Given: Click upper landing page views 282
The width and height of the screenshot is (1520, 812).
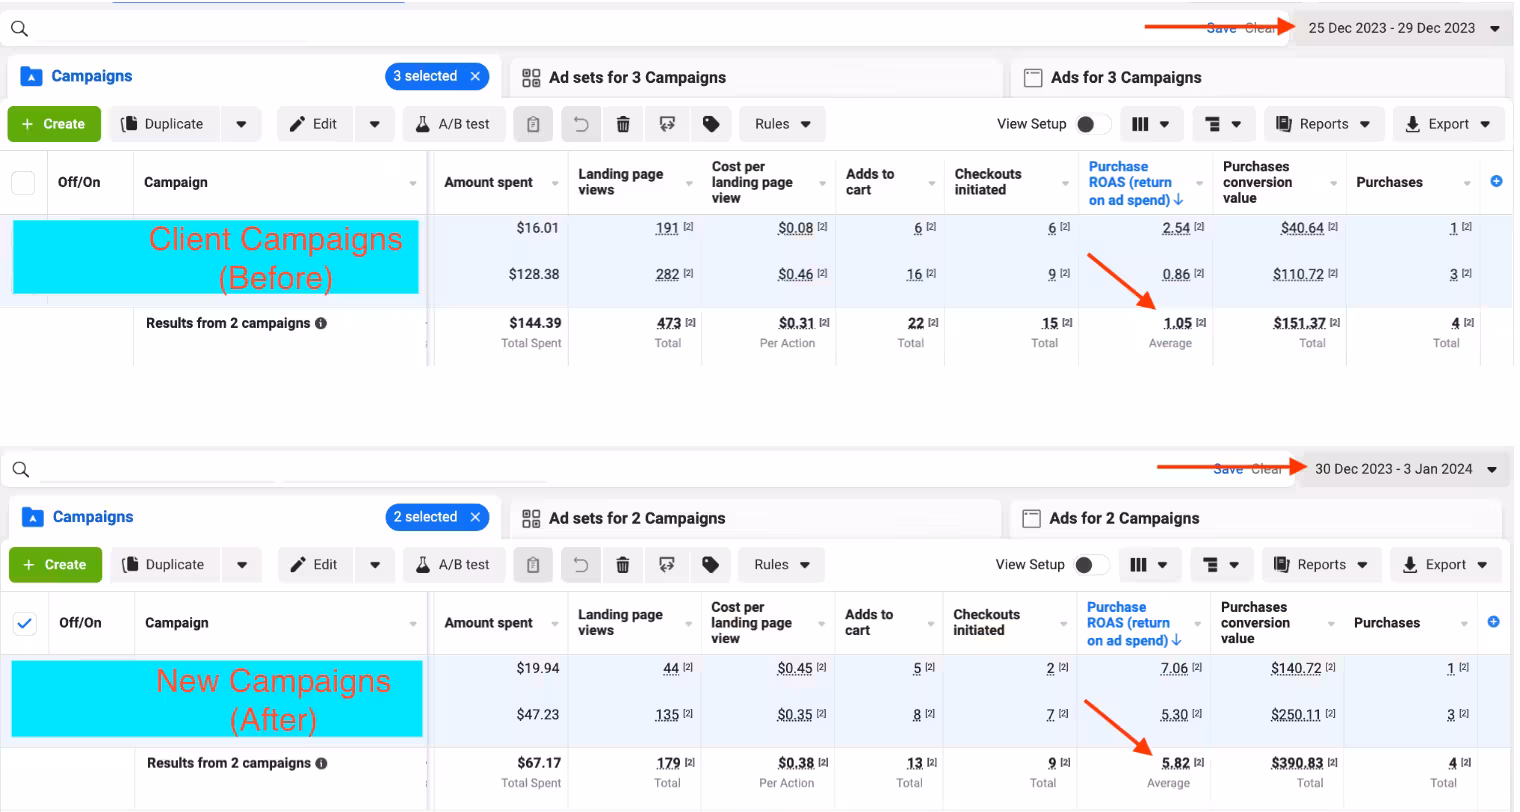Looking at the screenshot, I should pos(667,274).
